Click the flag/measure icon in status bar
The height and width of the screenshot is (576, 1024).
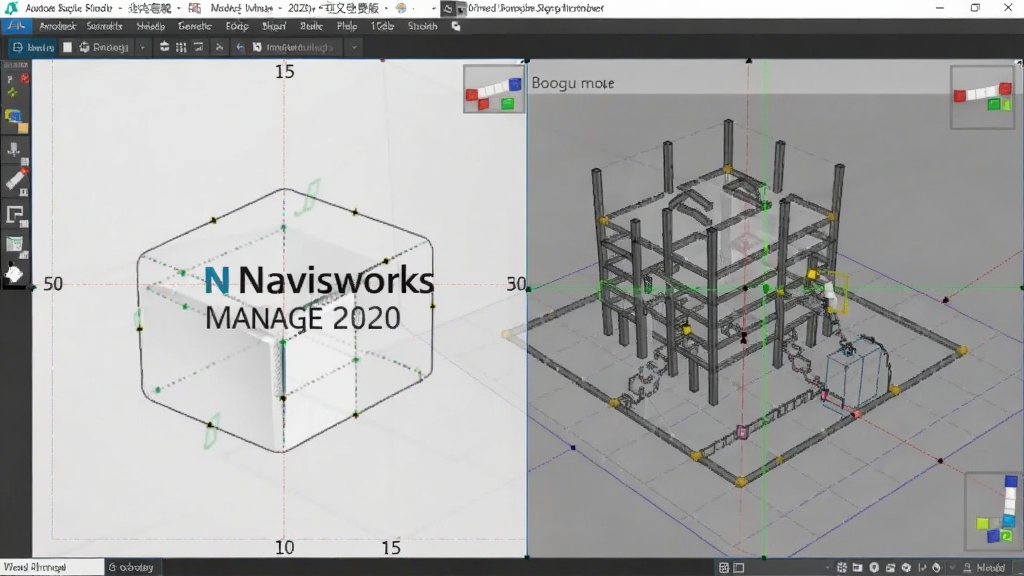tap(921, 568)
